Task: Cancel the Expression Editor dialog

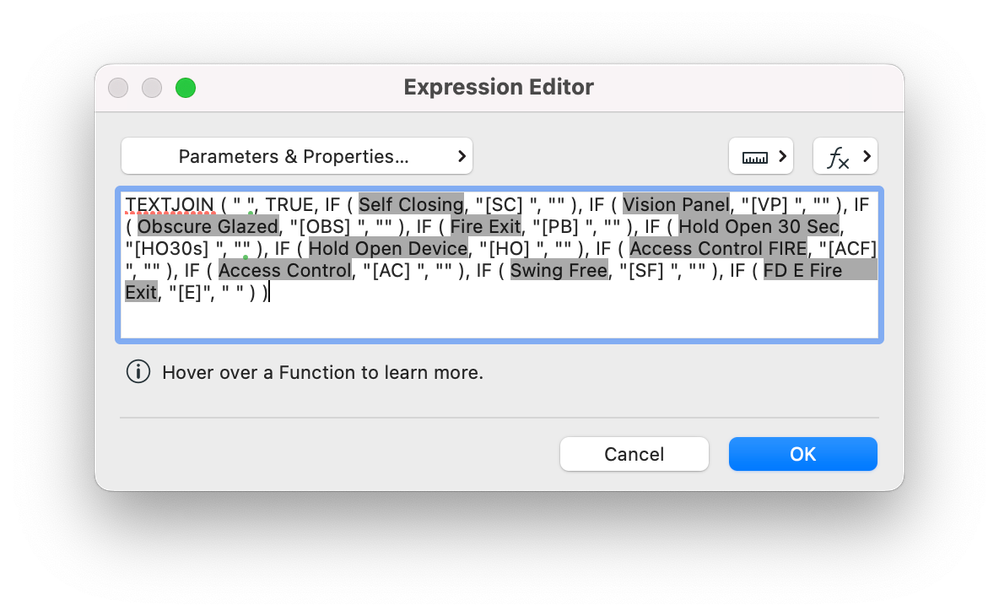Action: coord(634,454)
